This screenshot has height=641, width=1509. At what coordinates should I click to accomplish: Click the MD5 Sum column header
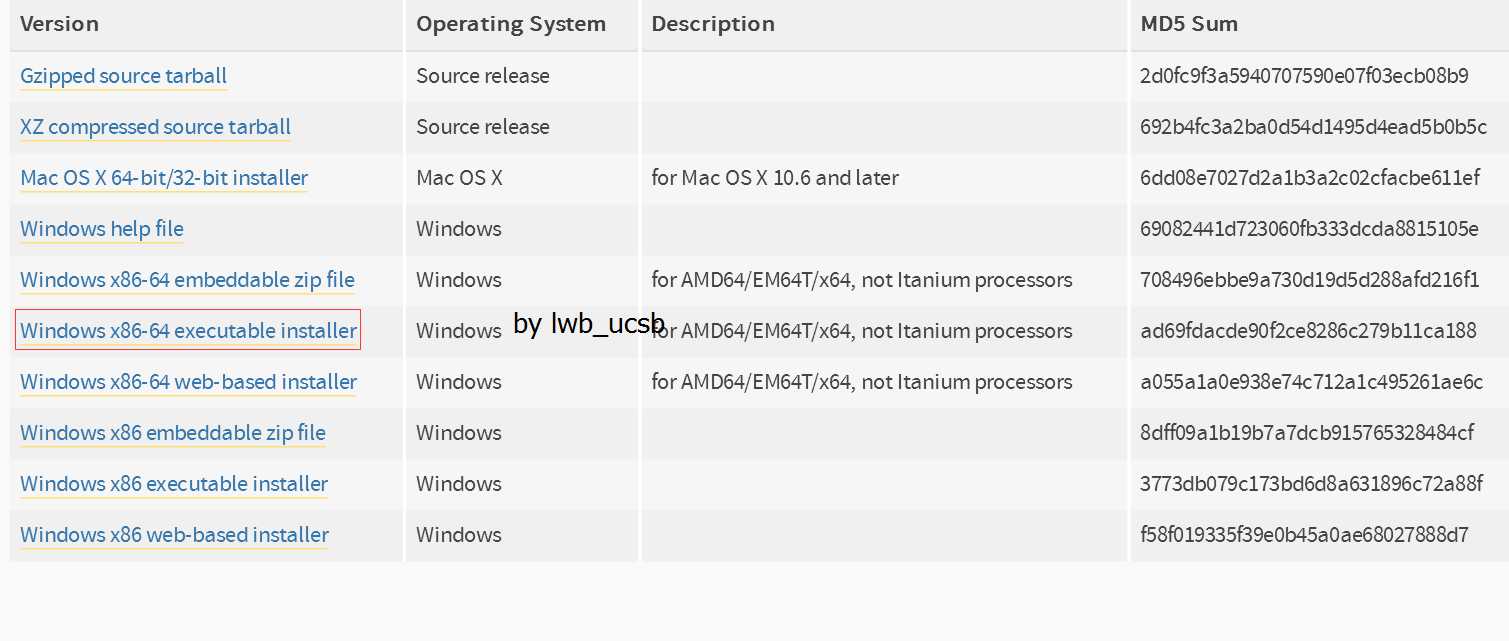(x=1189, y=24)
